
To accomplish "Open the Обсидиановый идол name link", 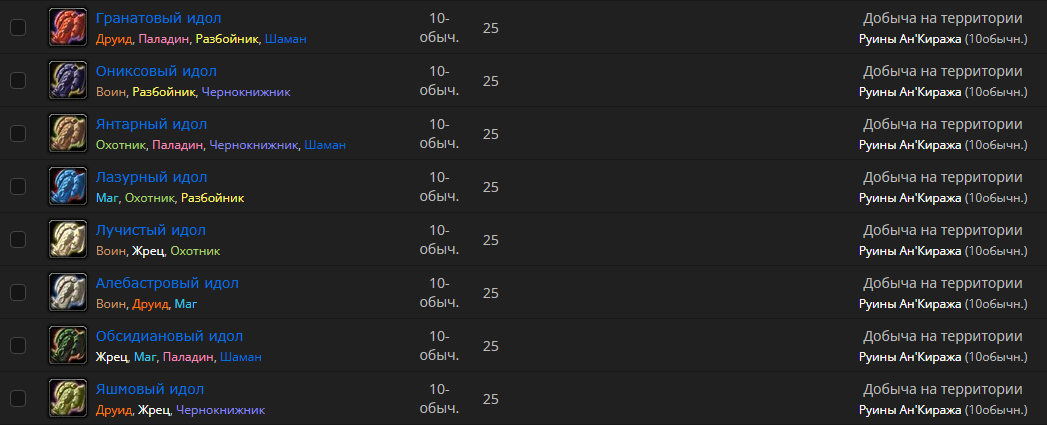I will click(x=169, y=336).
